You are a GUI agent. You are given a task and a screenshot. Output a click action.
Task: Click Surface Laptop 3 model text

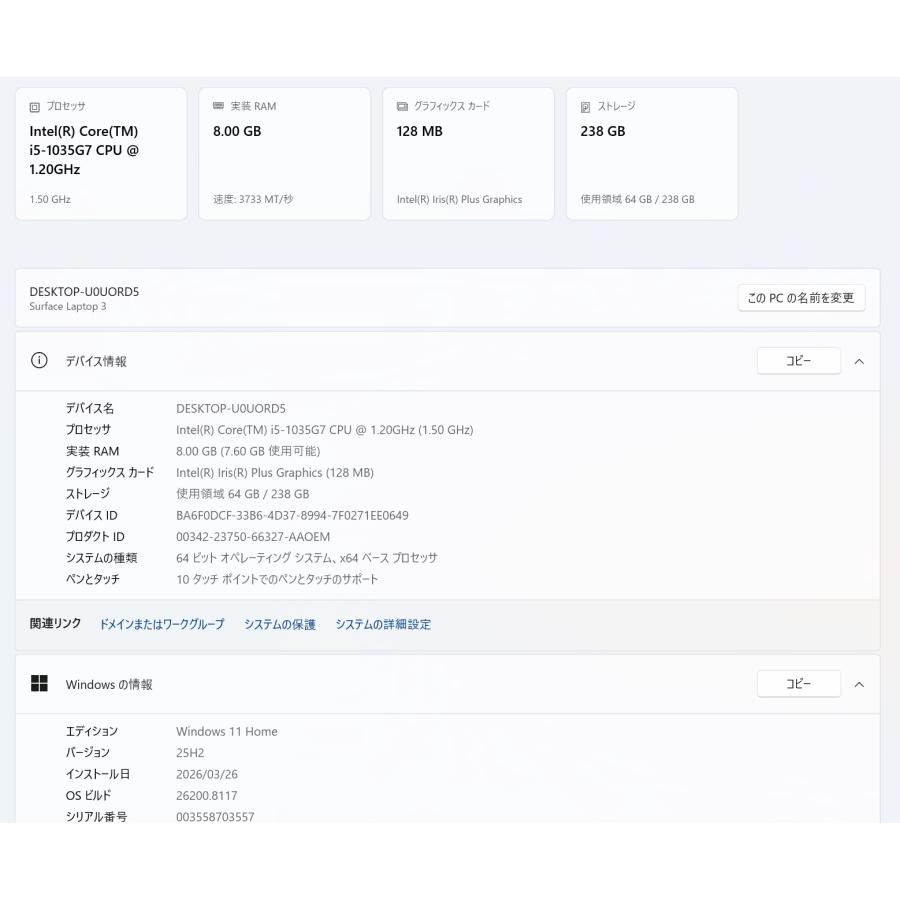coord(68,307)
